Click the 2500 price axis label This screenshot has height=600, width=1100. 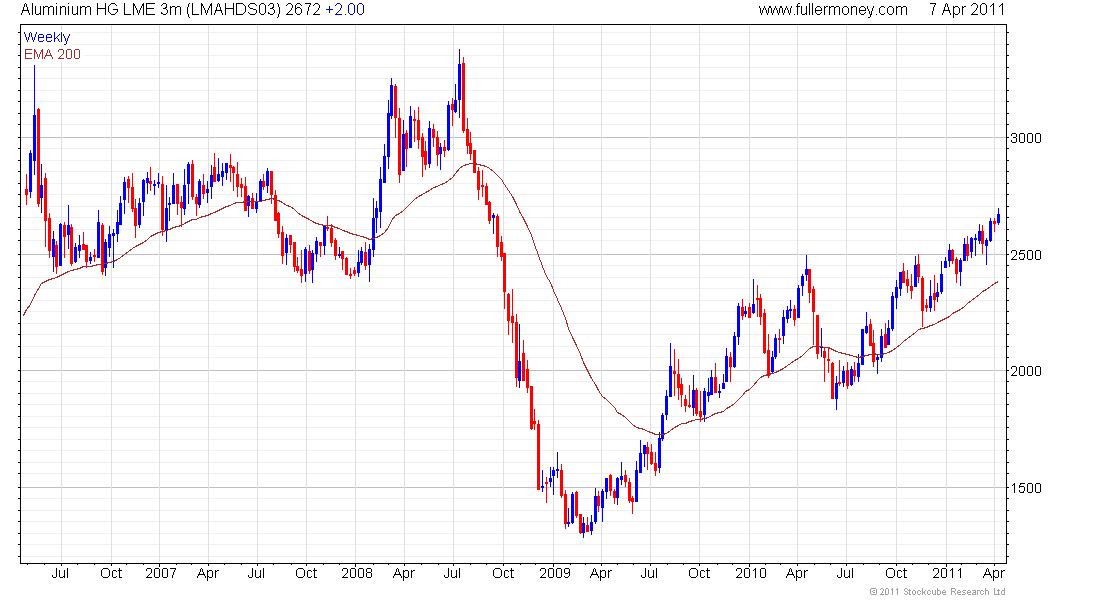pyautogui.click(x=1026, y=255)
